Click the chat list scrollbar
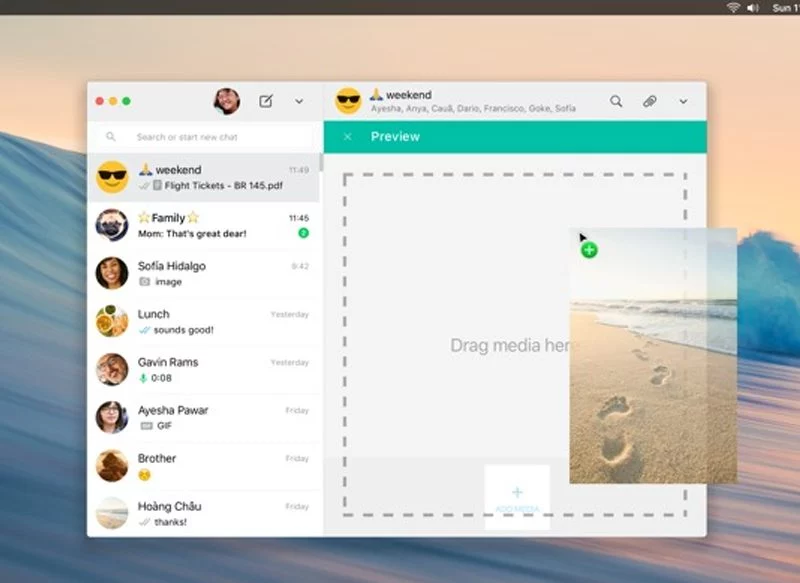 tap(321, 164)
